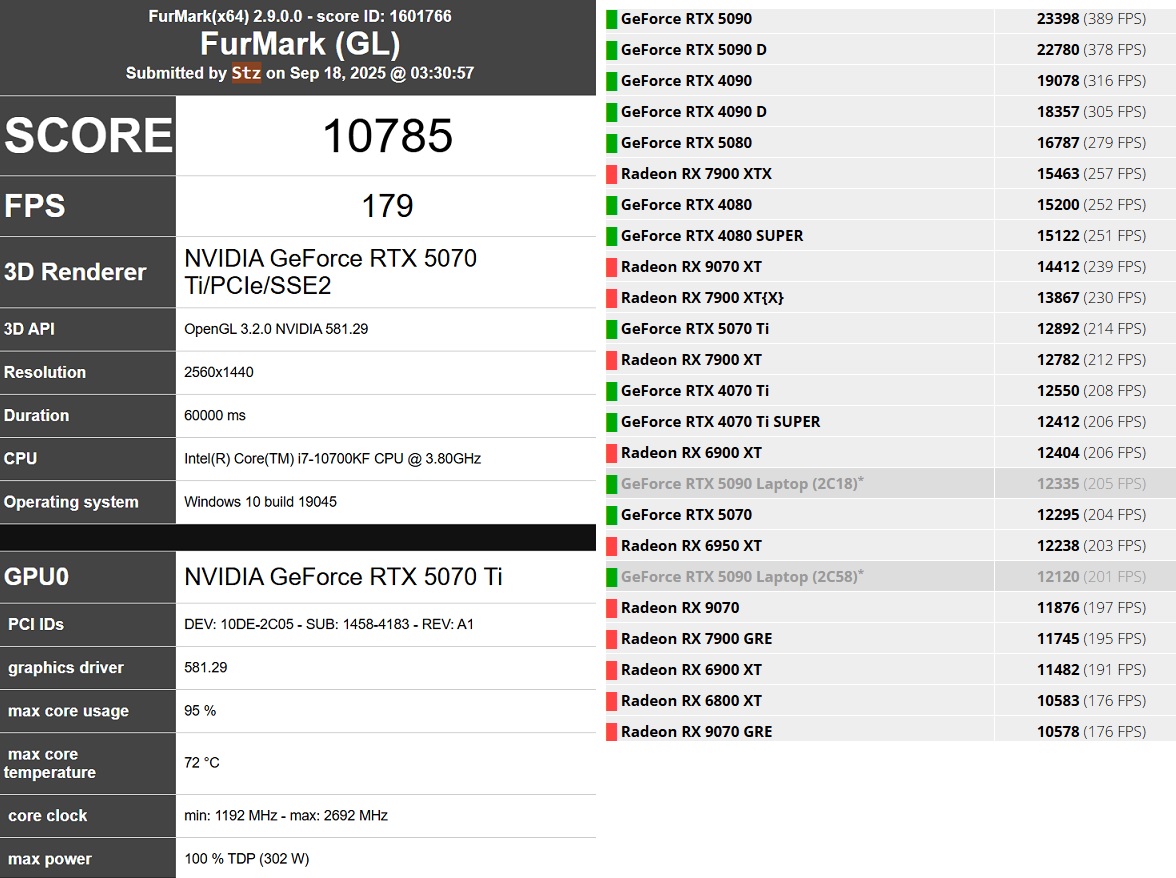Select the PCI IDs value text
The image size is (1176, 878).
coord(328,625)
